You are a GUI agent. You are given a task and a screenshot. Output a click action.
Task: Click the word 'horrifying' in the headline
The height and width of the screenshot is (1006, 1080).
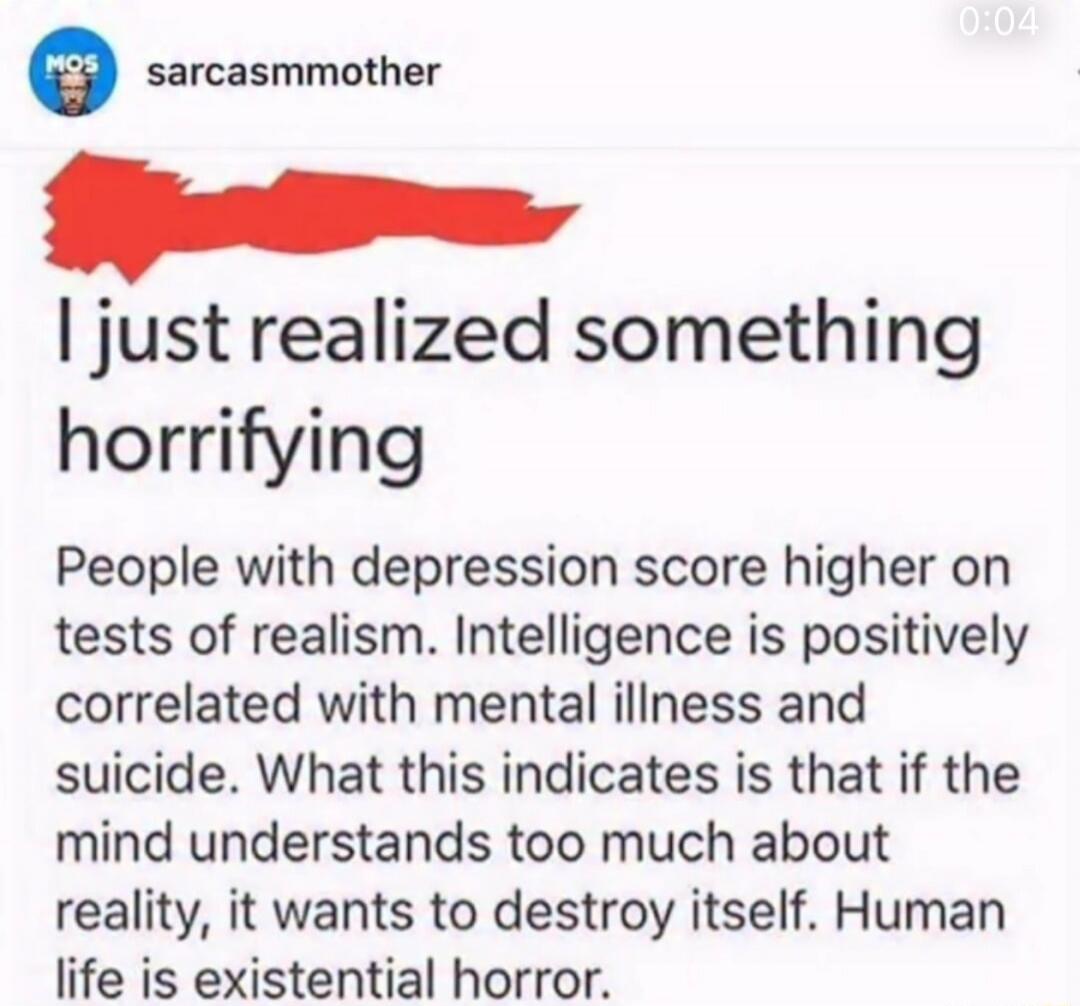(240, 441)
